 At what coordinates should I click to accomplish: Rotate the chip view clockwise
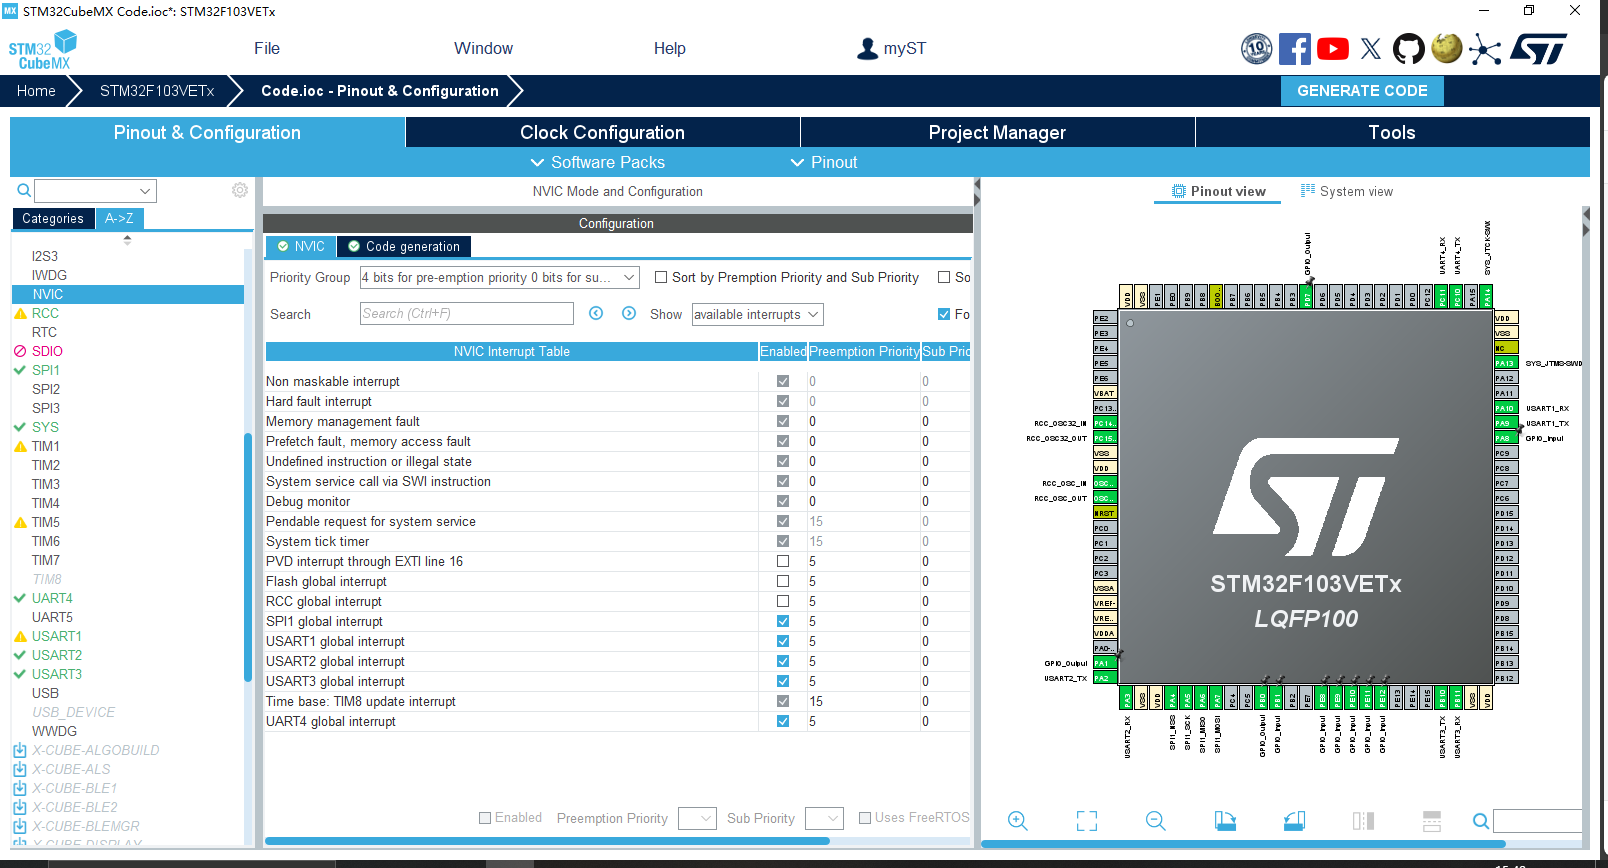click(1225, 821)
